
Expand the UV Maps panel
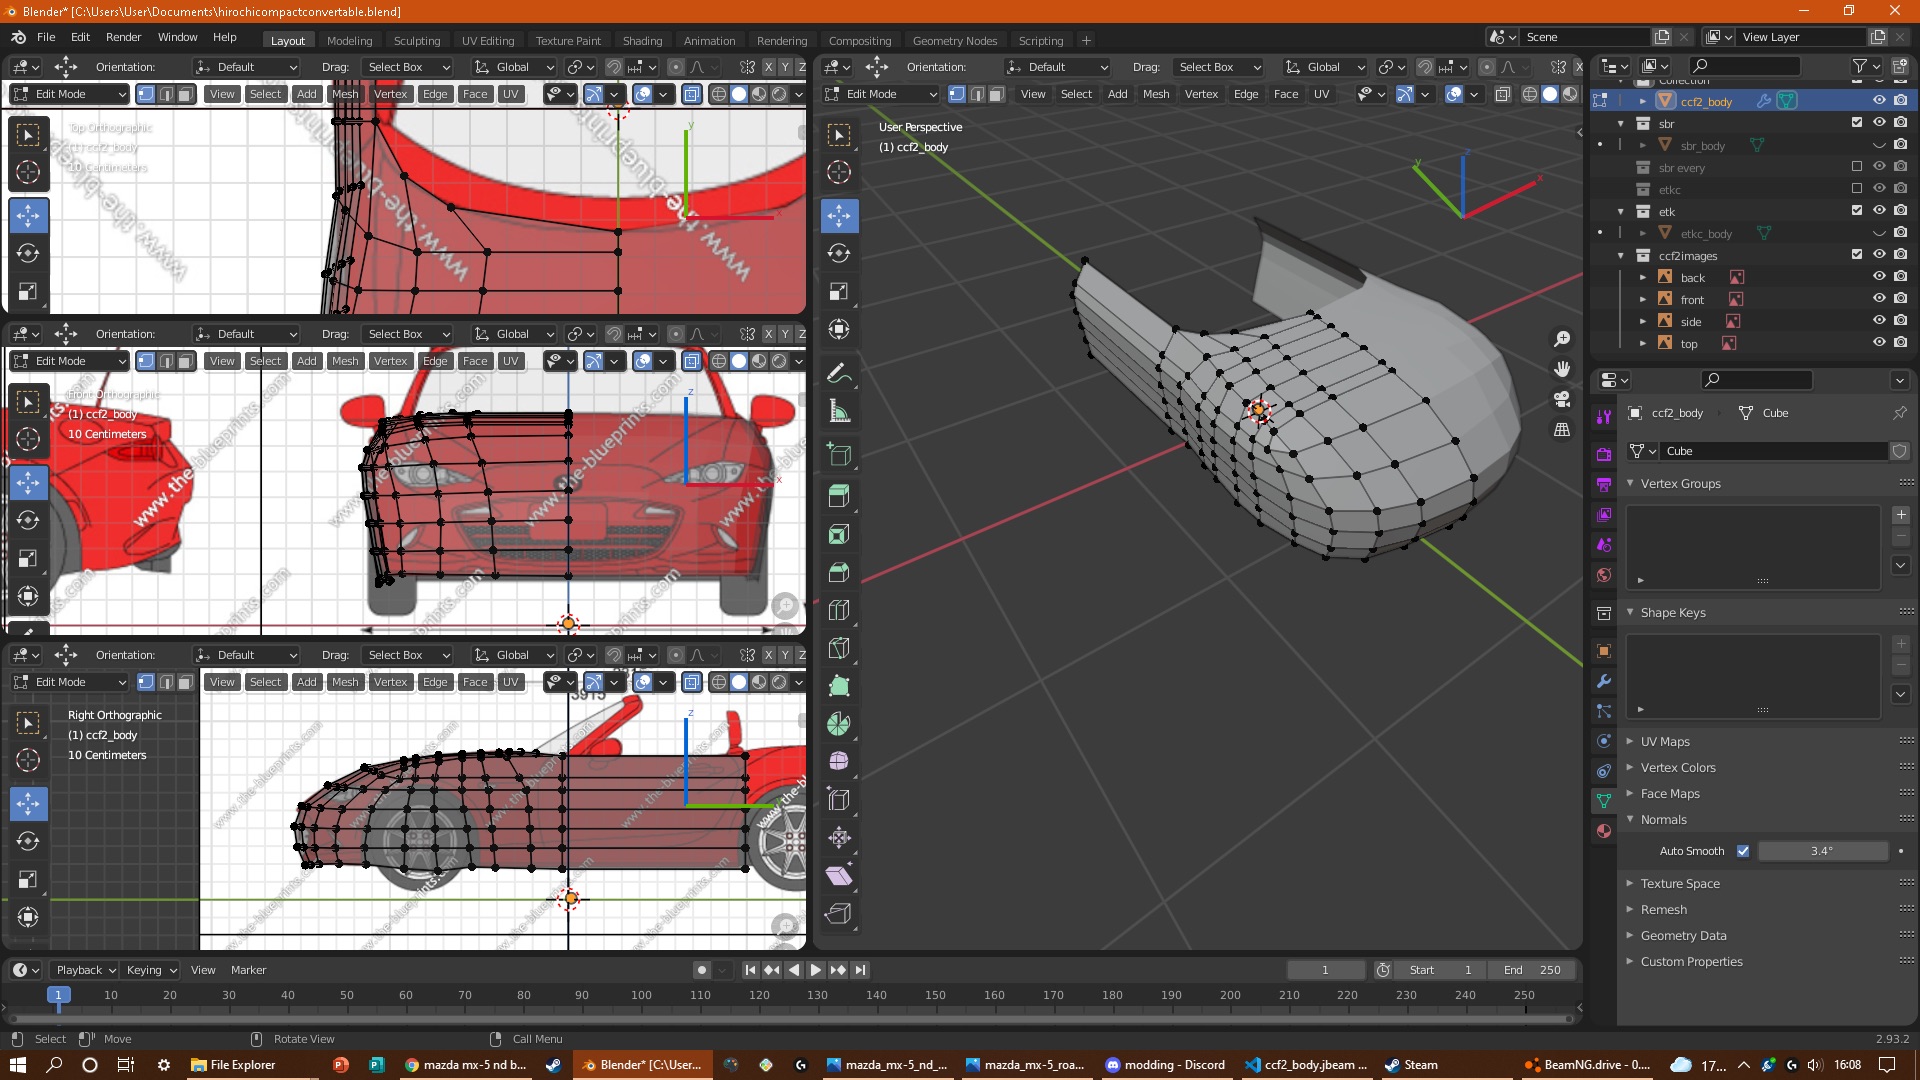click(1630, 741)
